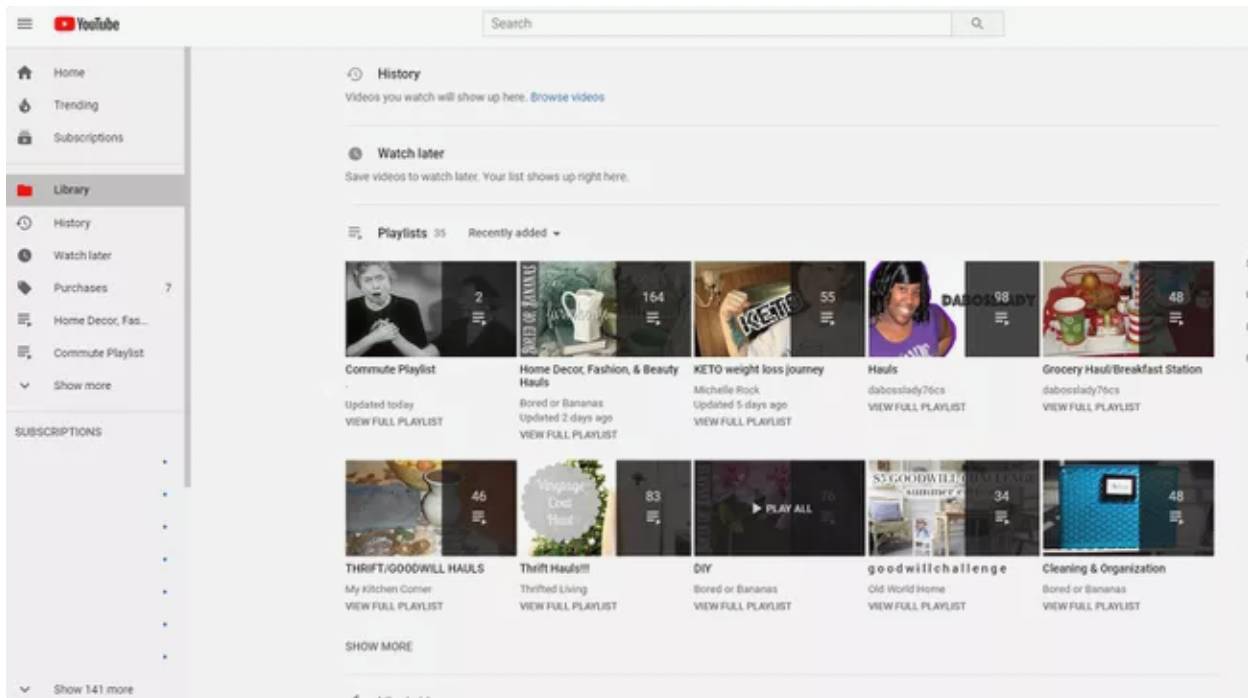1248x698 pixels.
Task: View full playlist for KETO weight loss journey
Action: 742,422
